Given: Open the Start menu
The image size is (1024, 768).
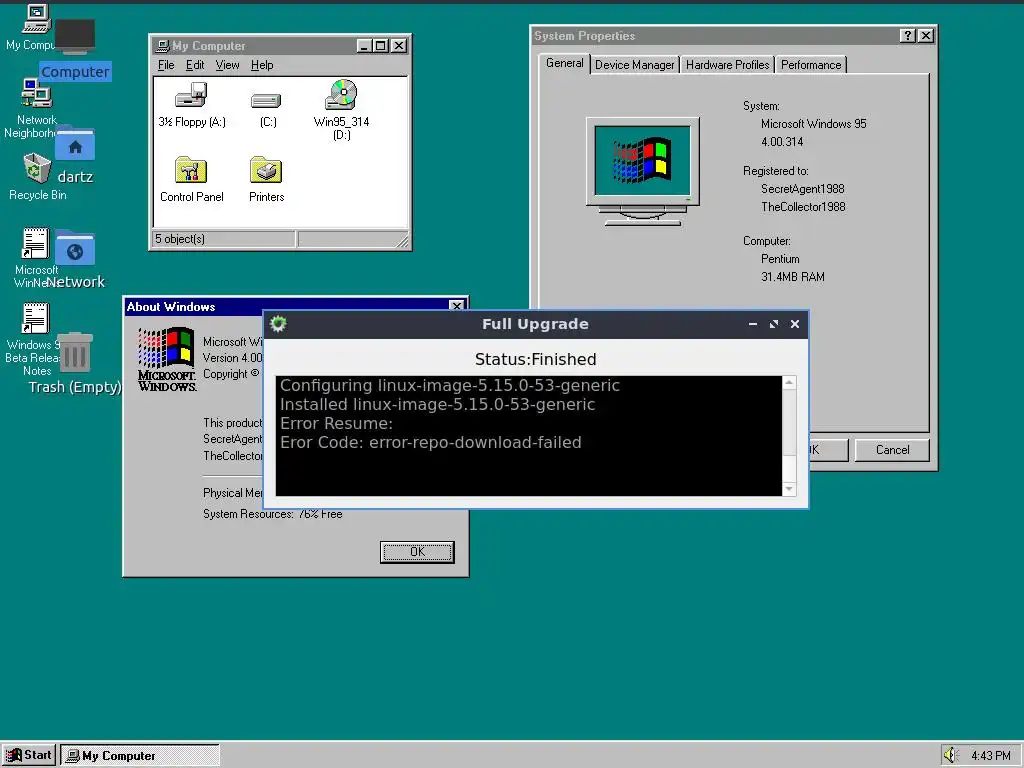Looking at the screenshot, I should click(29, 755).
